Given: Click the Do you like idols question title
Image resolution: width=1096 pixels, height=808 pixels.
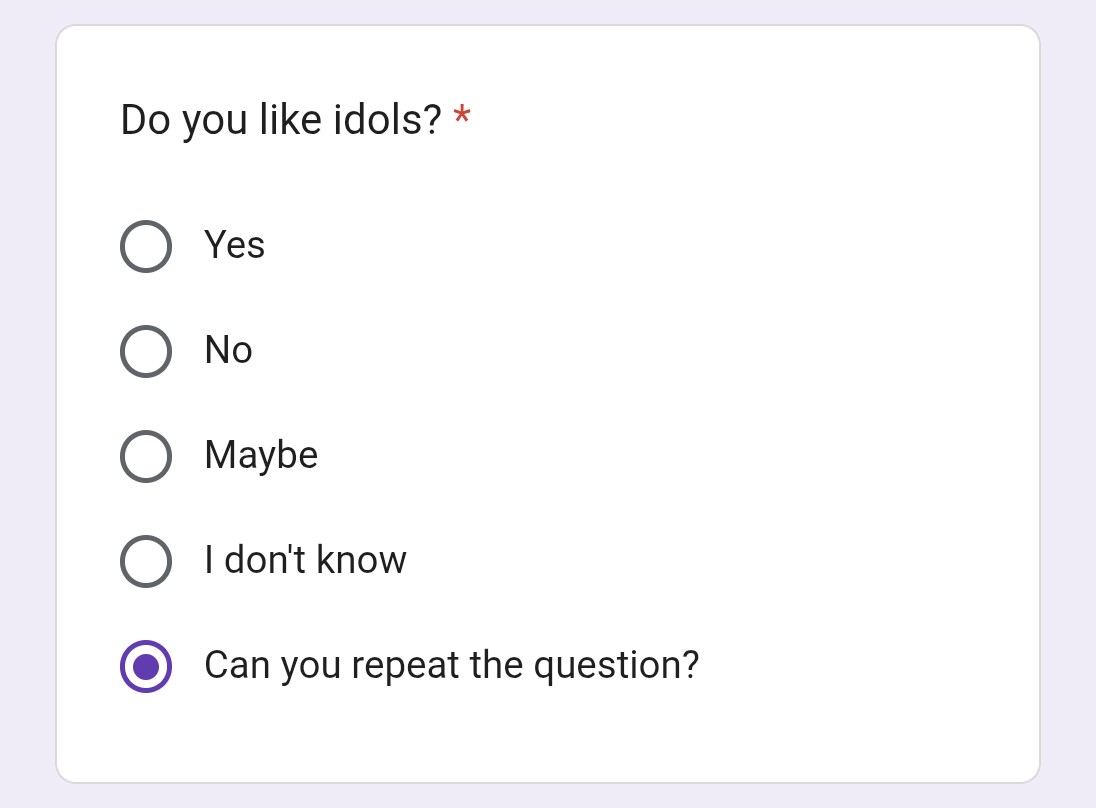Looking at the screenshot, I should (280, 121).
